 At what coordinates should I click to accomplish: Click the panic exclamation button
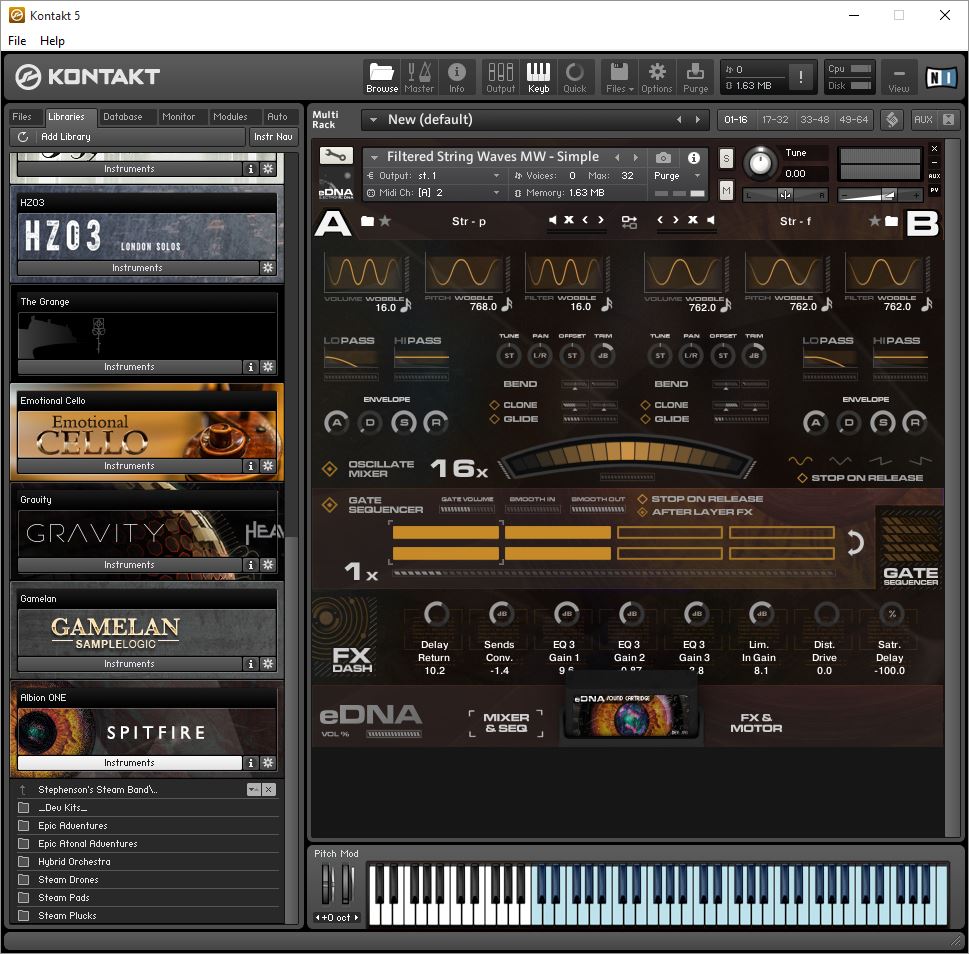(x=801, y=77)
